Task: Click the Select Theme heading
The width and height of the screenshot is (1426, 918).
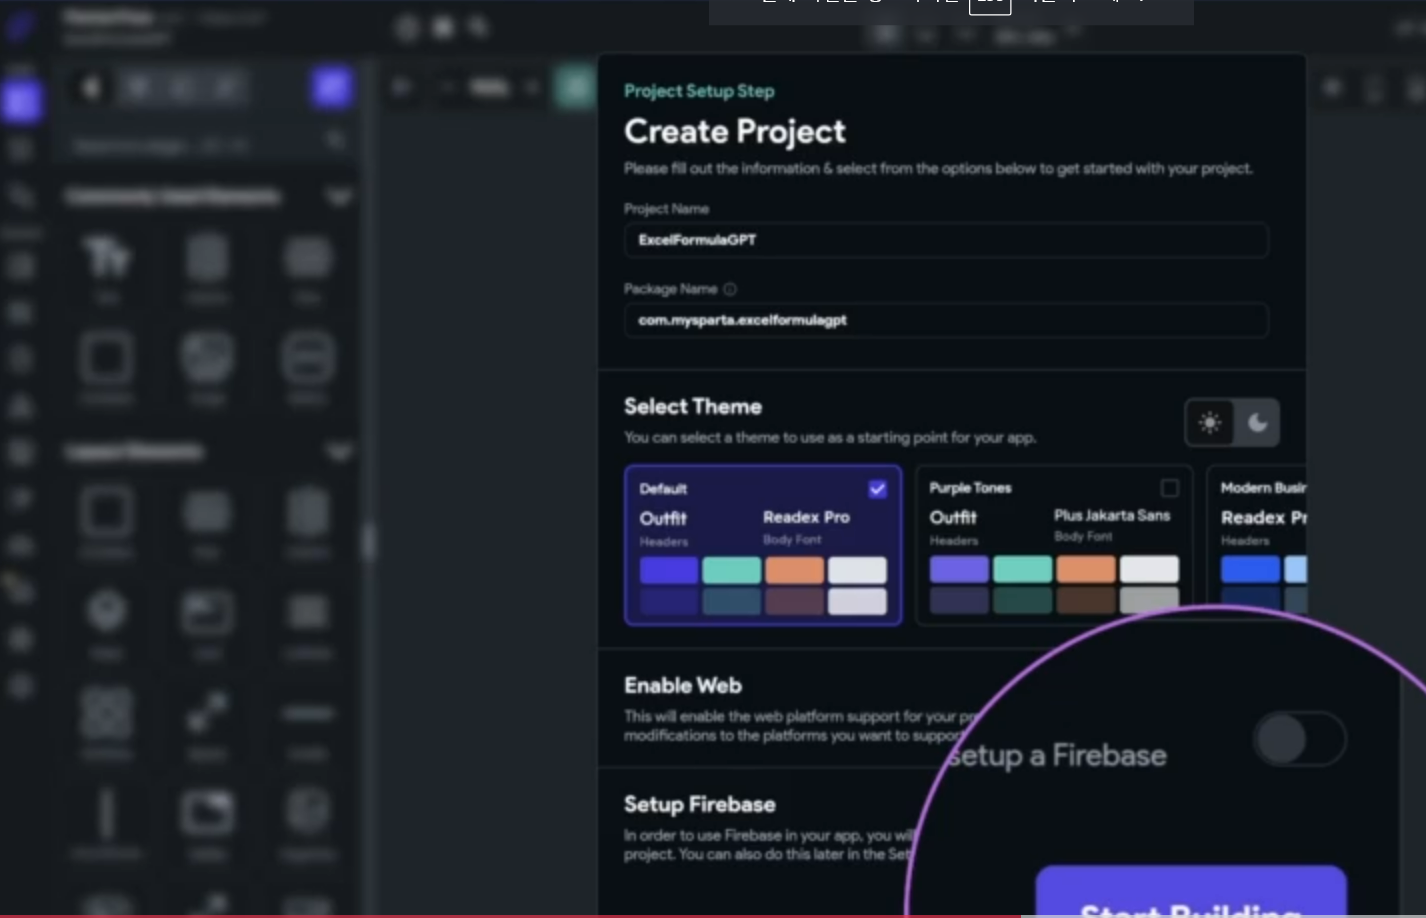Action: pos(693,406)
